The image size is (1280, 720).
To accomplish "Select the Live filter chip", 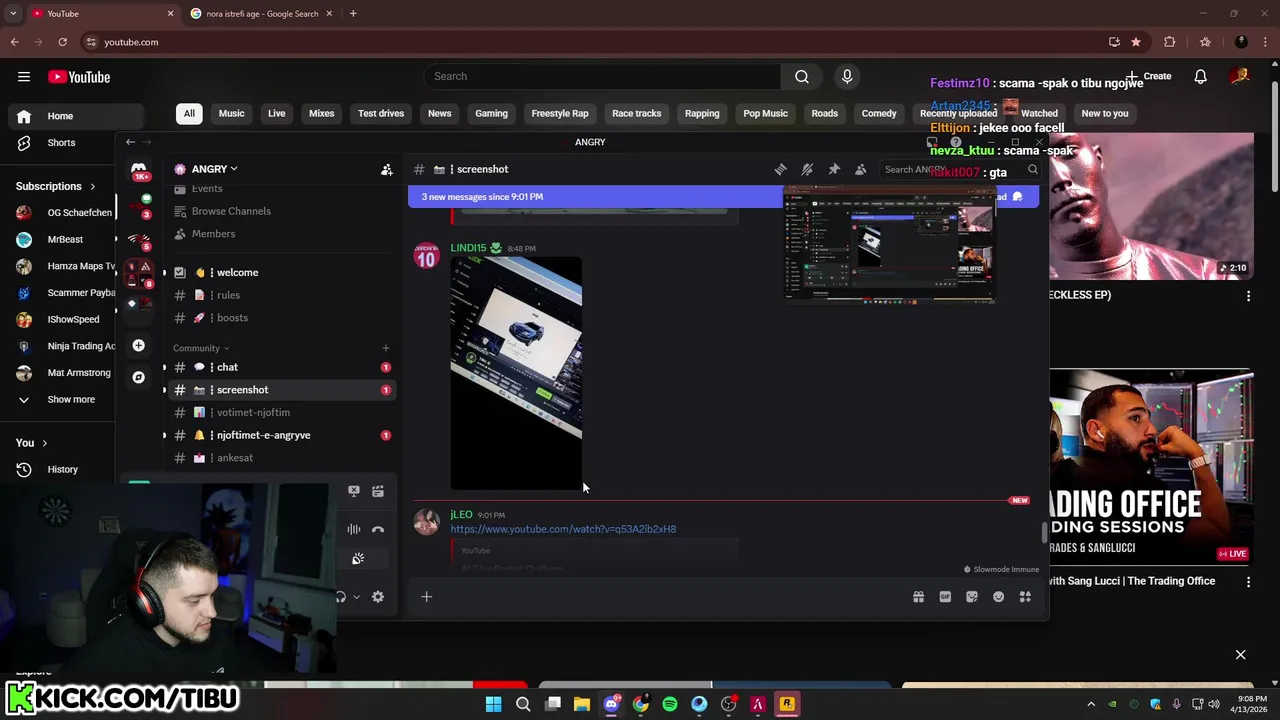I will [277, 113].
